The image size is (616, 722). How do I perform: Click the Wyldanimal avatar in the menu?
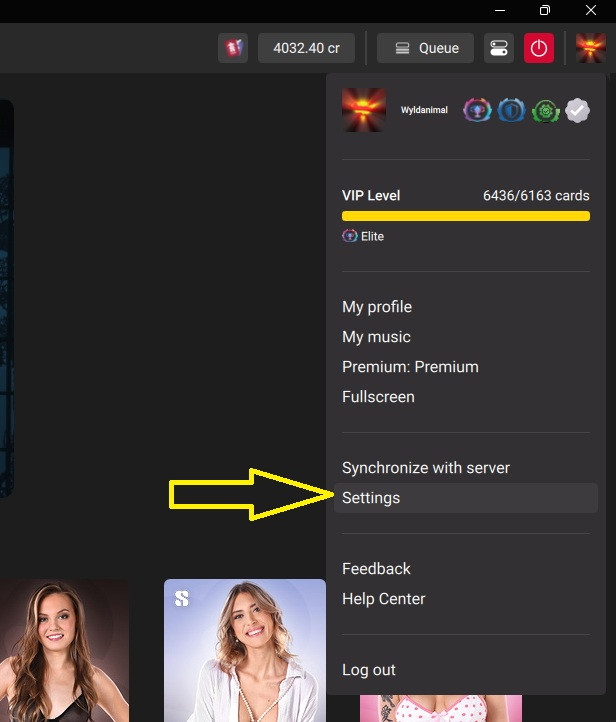point(364,110)
